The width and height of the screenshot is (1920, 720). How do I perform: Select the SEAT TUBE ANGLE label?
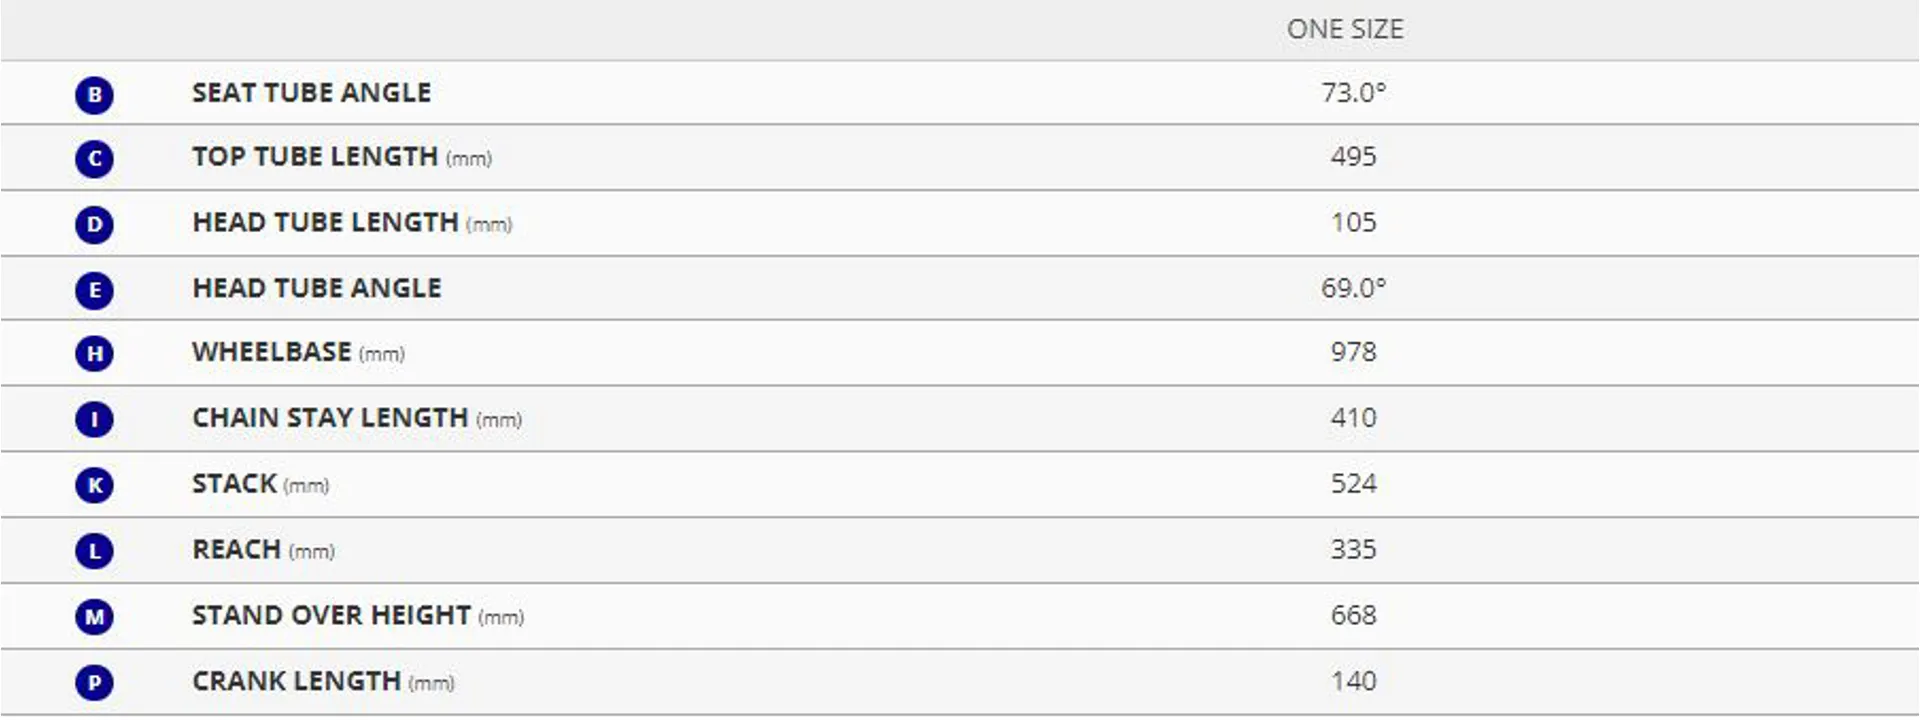coord(312,92)
